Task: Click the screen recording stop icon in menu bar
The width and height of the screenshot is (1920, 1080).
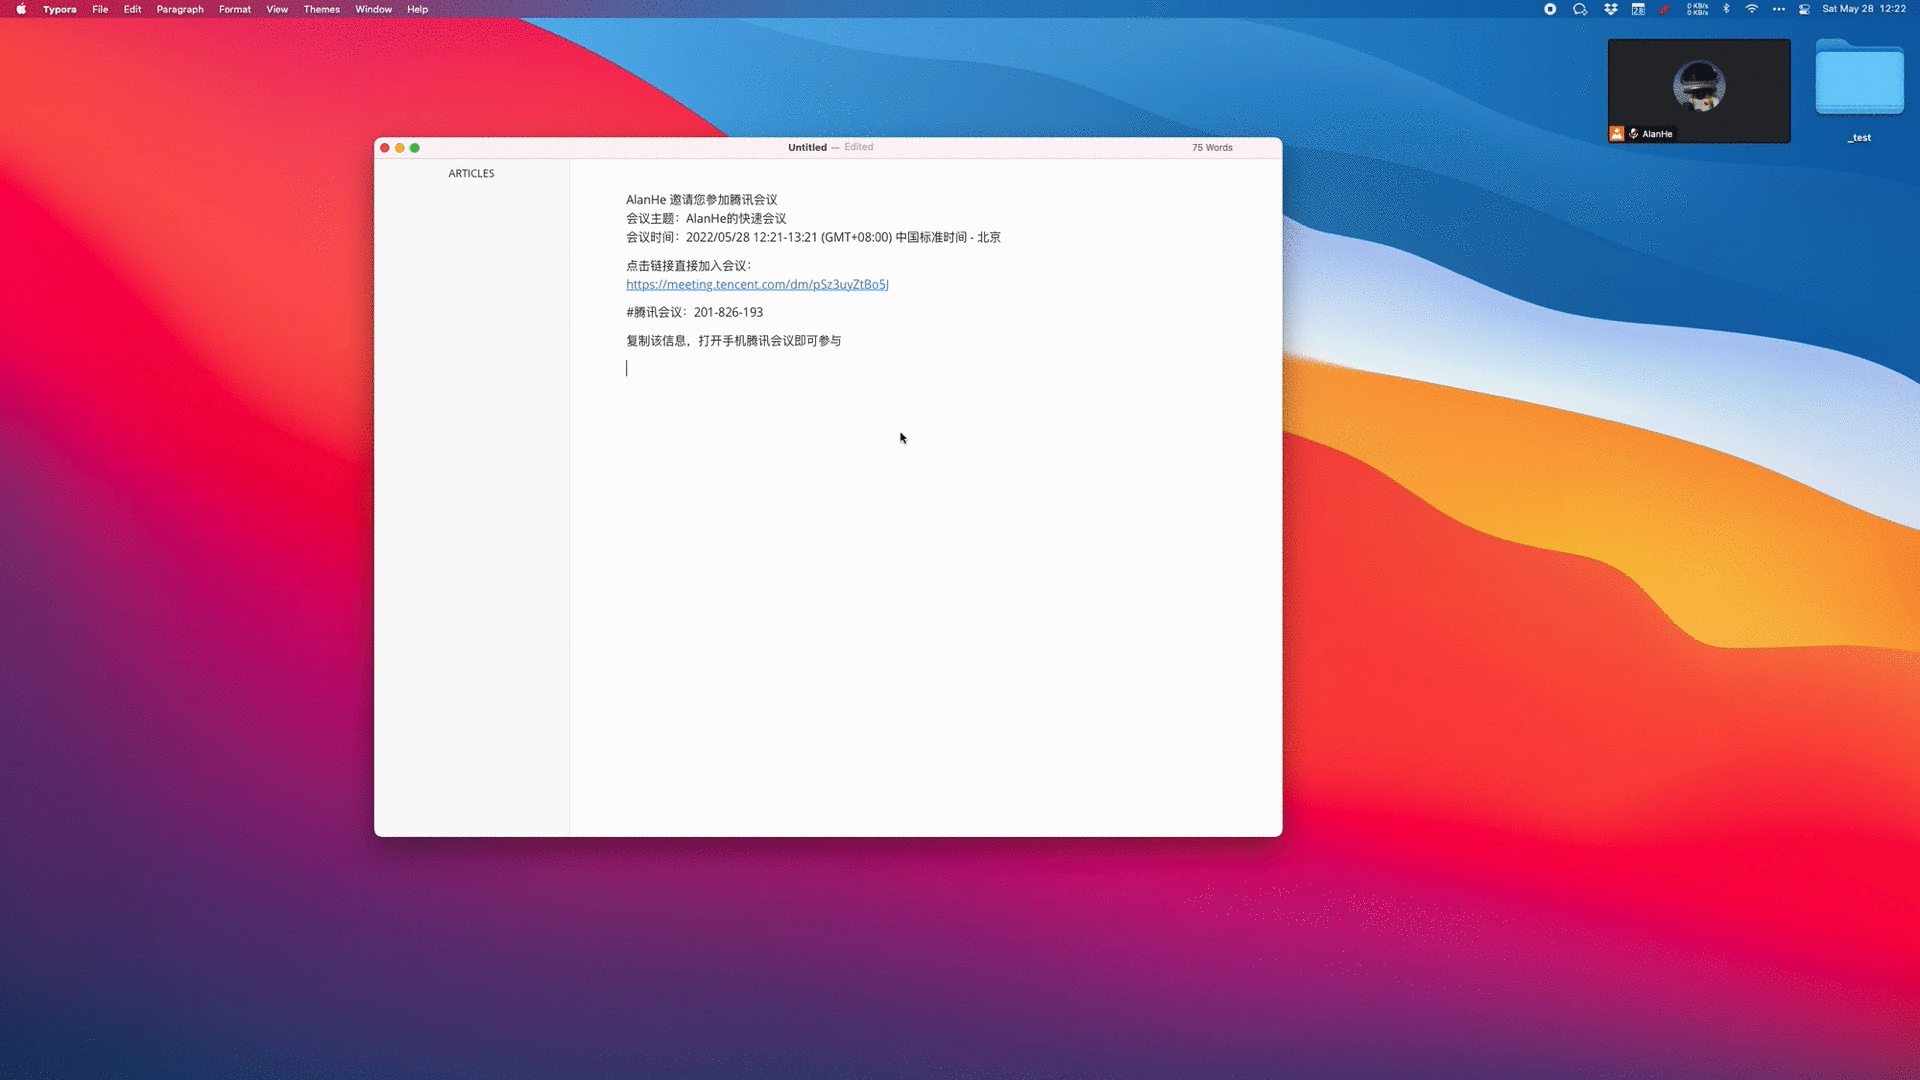Action: [x=1550, y=9]
